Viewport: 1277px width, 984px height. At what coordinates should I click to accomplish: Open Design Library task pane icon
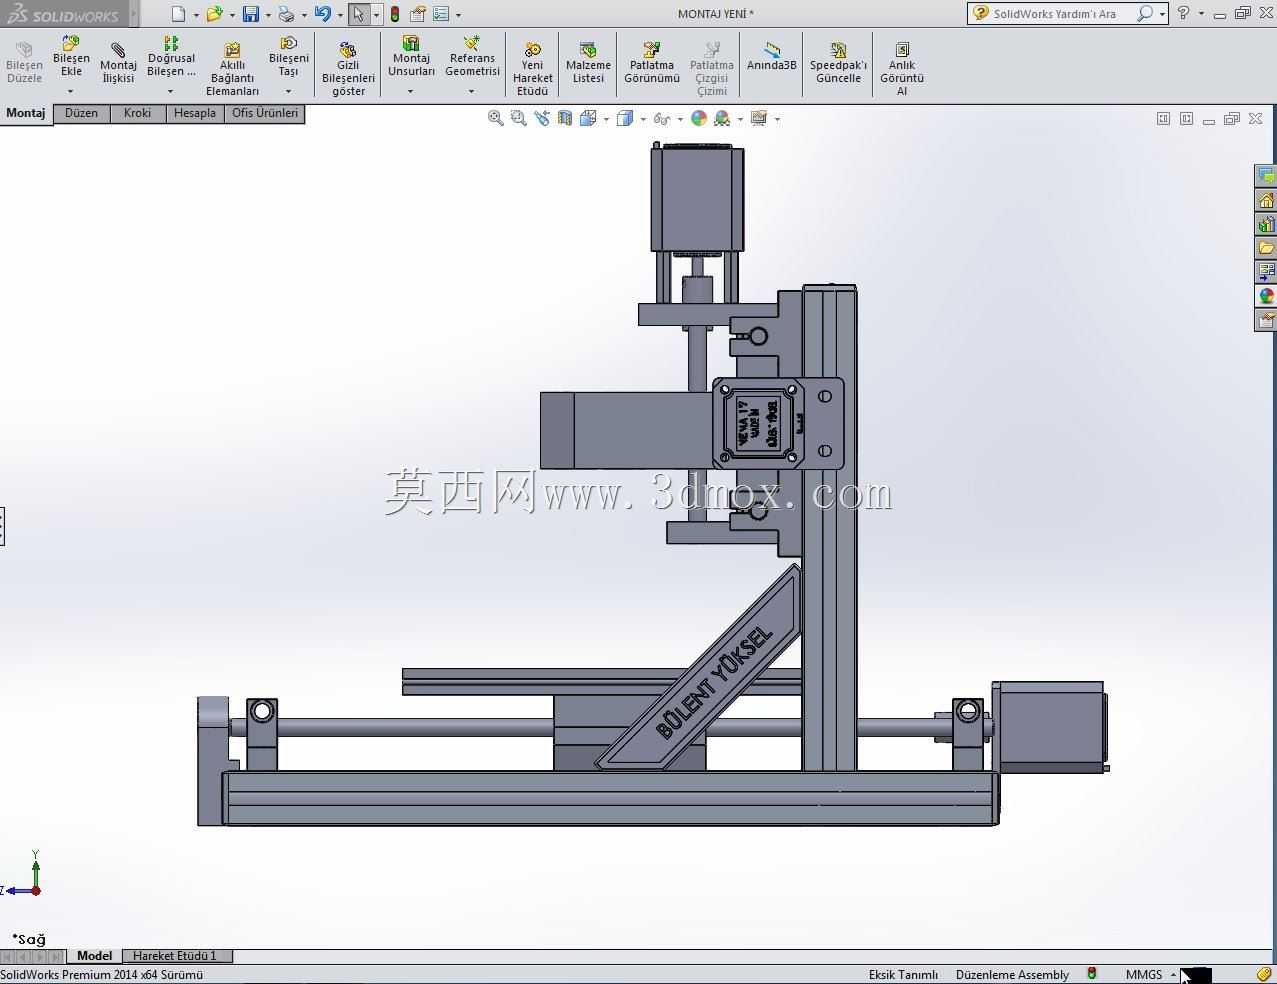pyautogui.click(x=1266, y=224)
